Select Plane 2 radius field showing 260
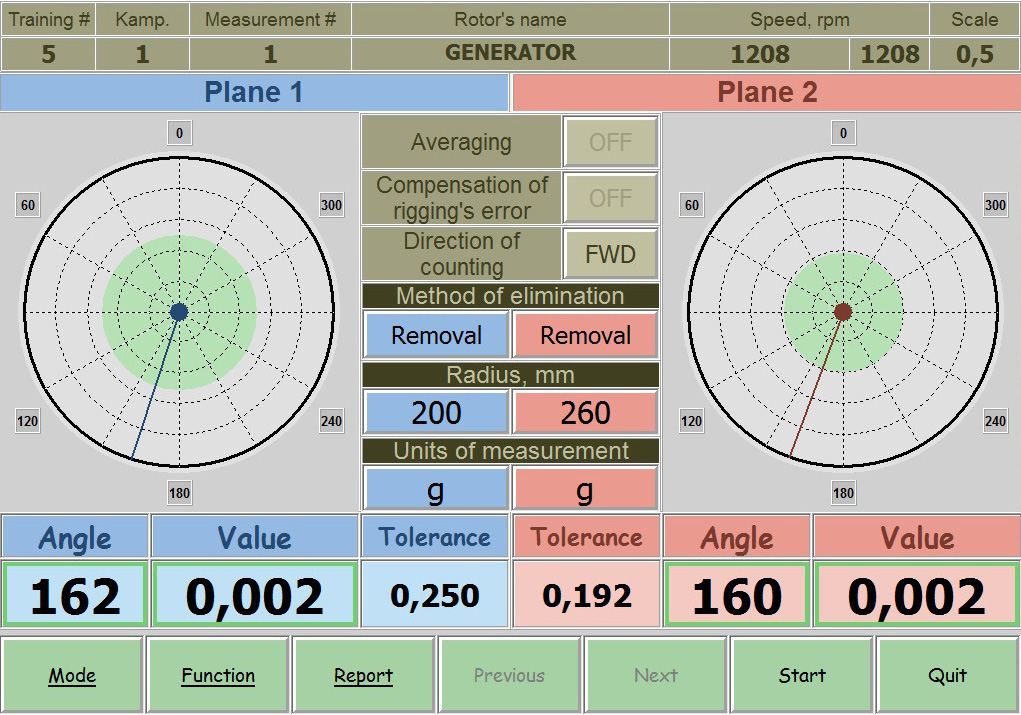The height and width of the screenshot is (715, 1021). (585, 412)
